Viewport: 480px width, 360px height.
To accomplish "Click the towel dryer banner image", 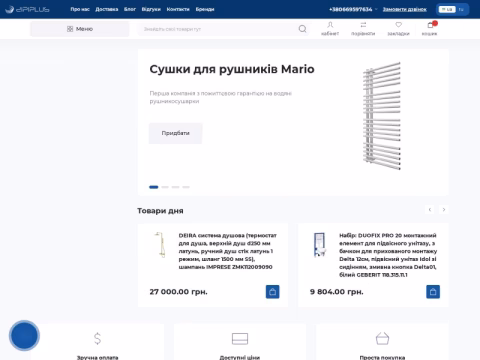I will click(382, 116).
